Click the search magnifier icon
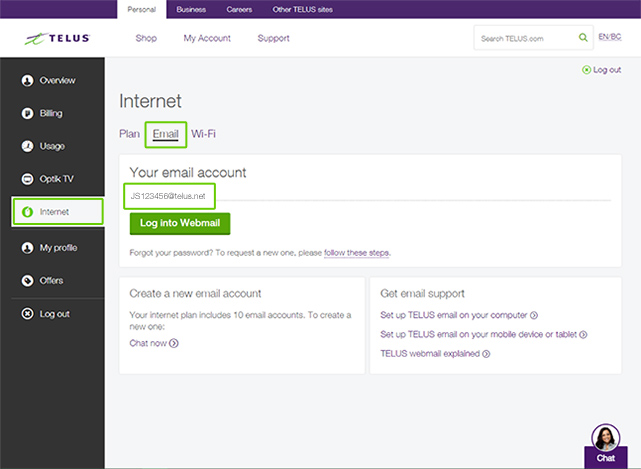The height and width of the screenshot is (469, 641). 583,38
